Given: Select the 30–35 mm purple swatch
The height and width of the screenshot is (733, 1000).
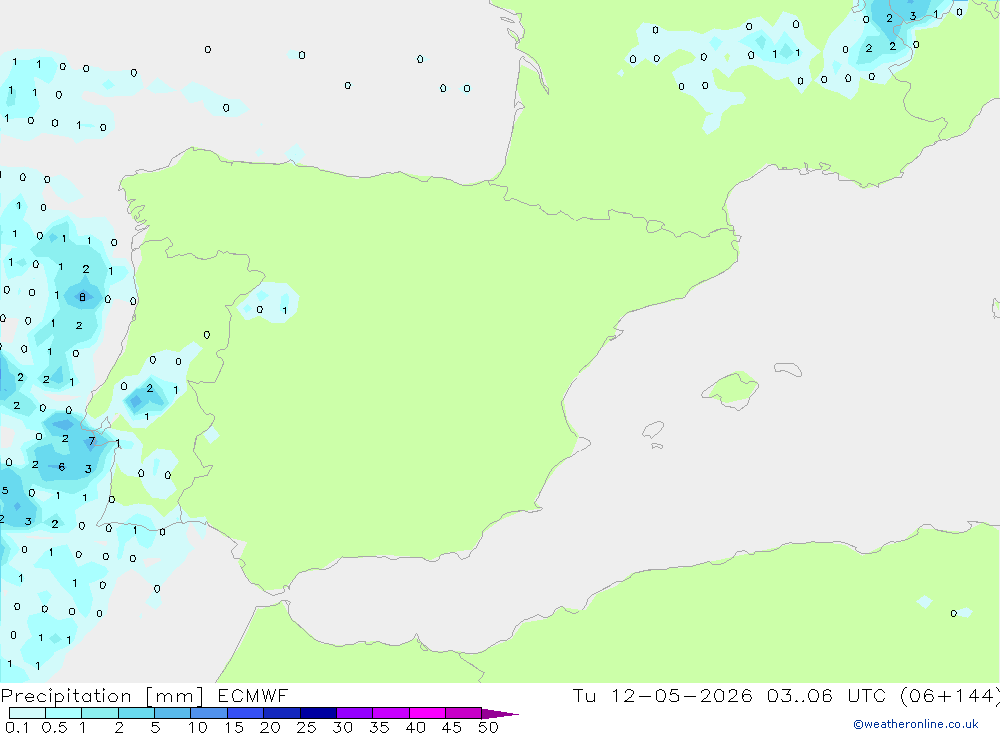Looking at the screenshot, I should [x=355, y=713].
